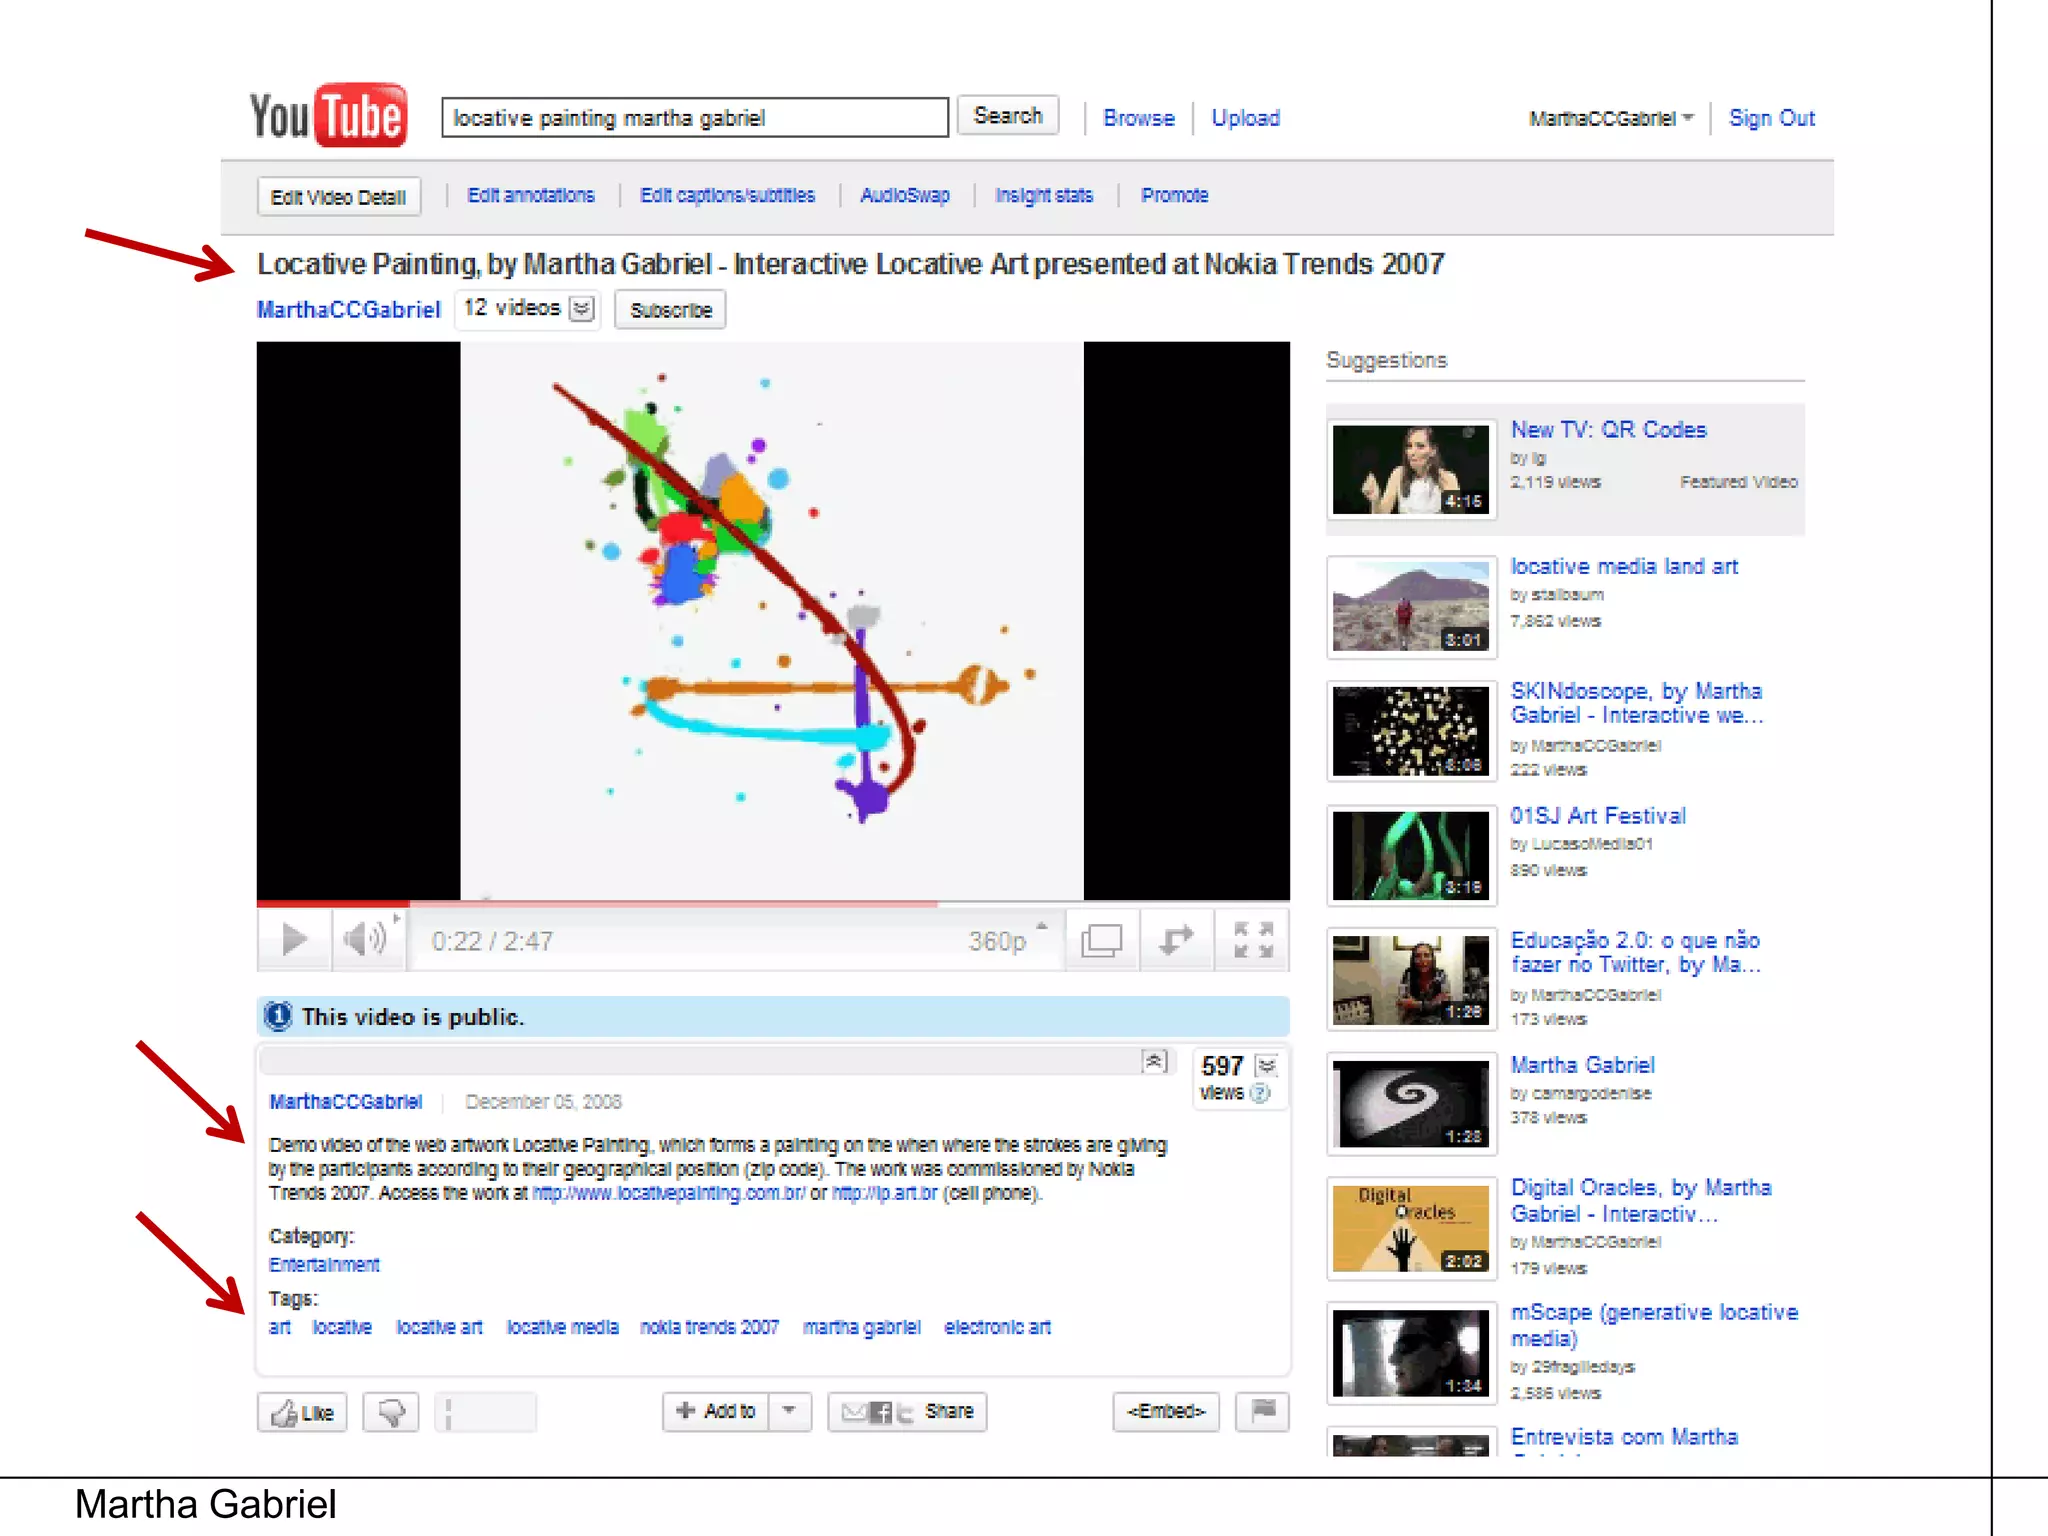Switch video to fullscreen mode
Image resolution: width=2048 pixels, height=1536 pixels.
tap(1253, 940)
